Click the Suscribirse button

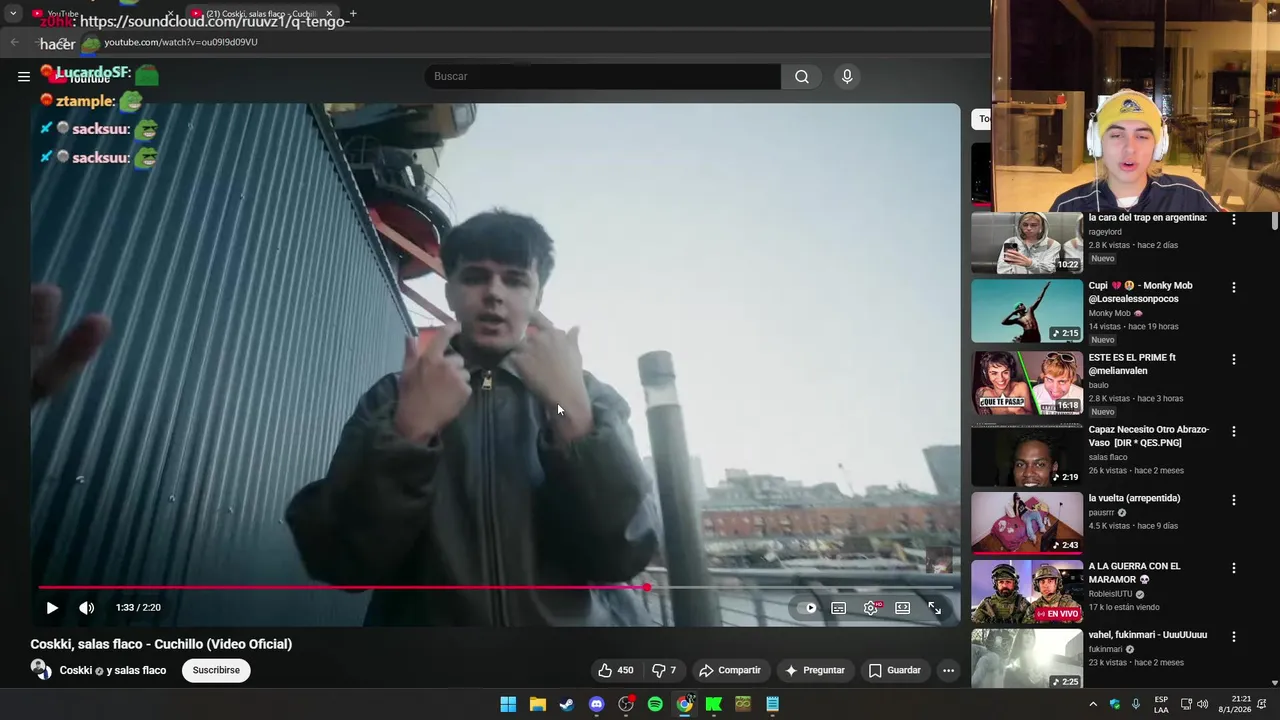click(216, 670)
